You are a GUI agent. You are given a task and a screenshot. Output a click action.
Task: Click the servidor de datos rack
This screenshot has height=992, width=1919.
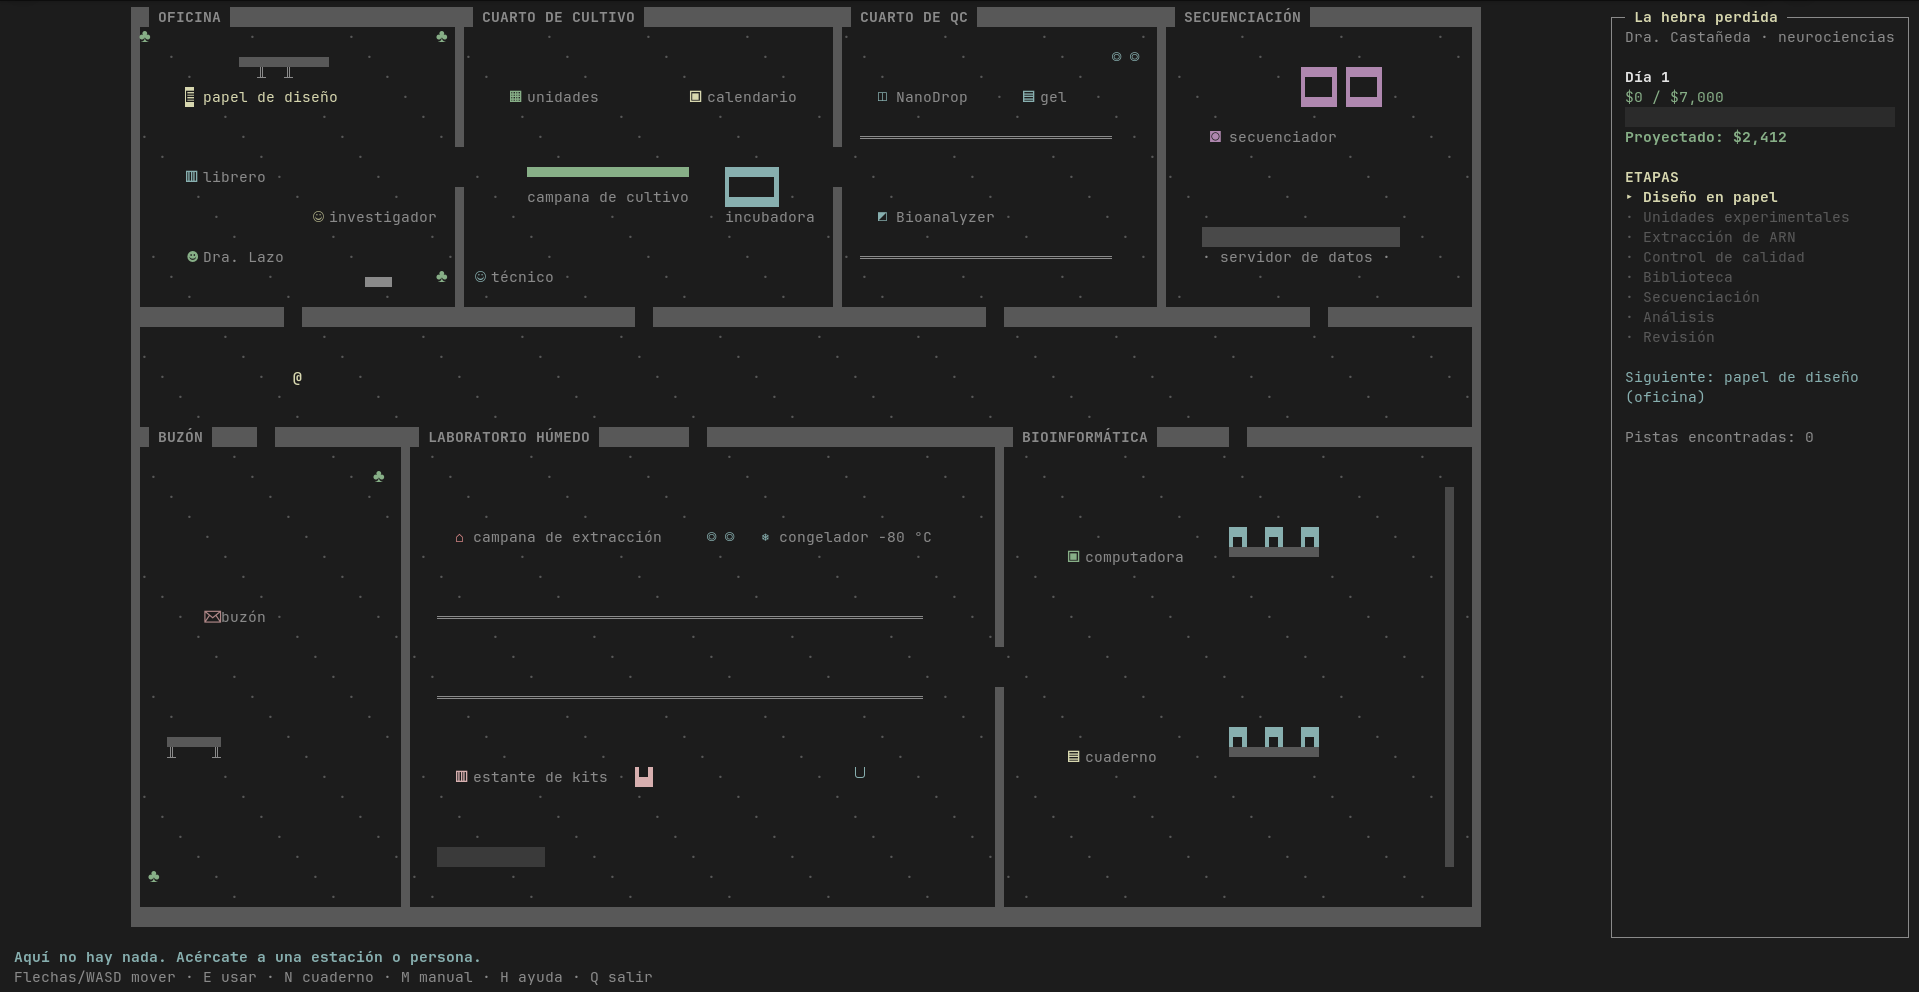point(1300,237)
